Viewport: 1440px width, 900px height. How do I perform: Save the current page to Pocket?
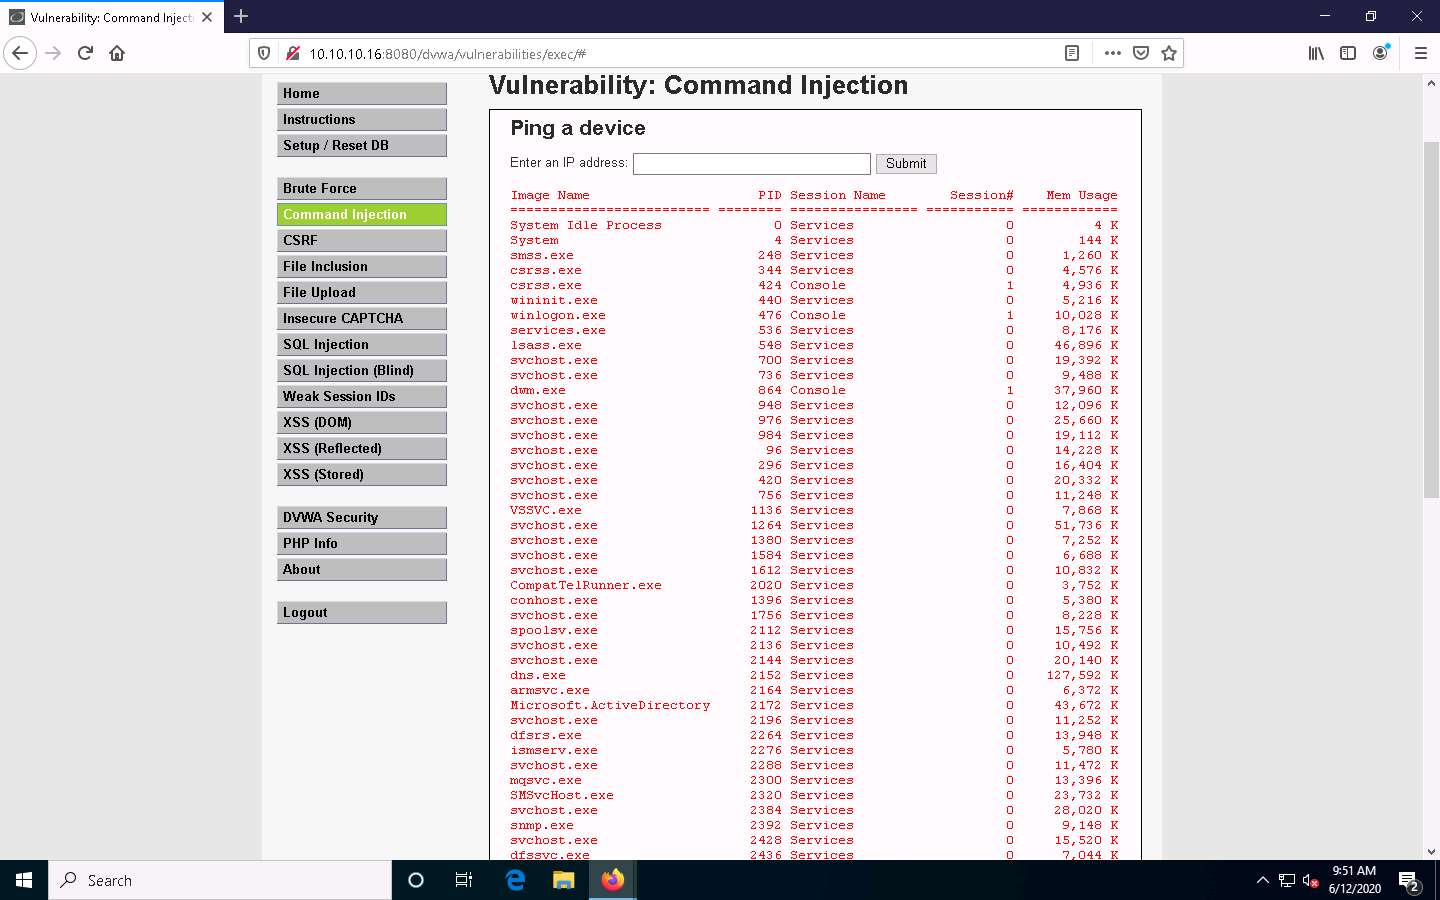click(x=1140, y=52)
